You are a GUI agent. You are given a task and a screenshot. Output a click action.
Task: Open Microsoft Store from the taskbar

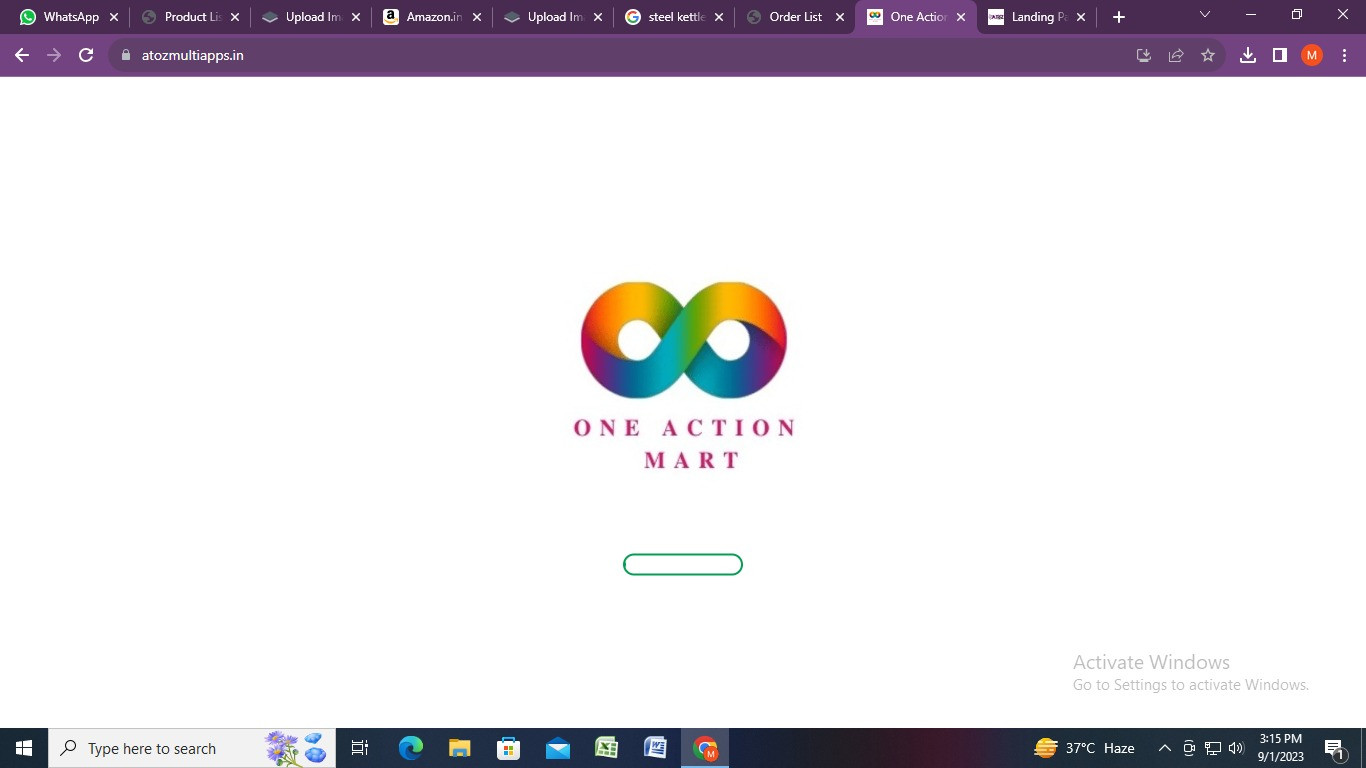pos(509,748)
